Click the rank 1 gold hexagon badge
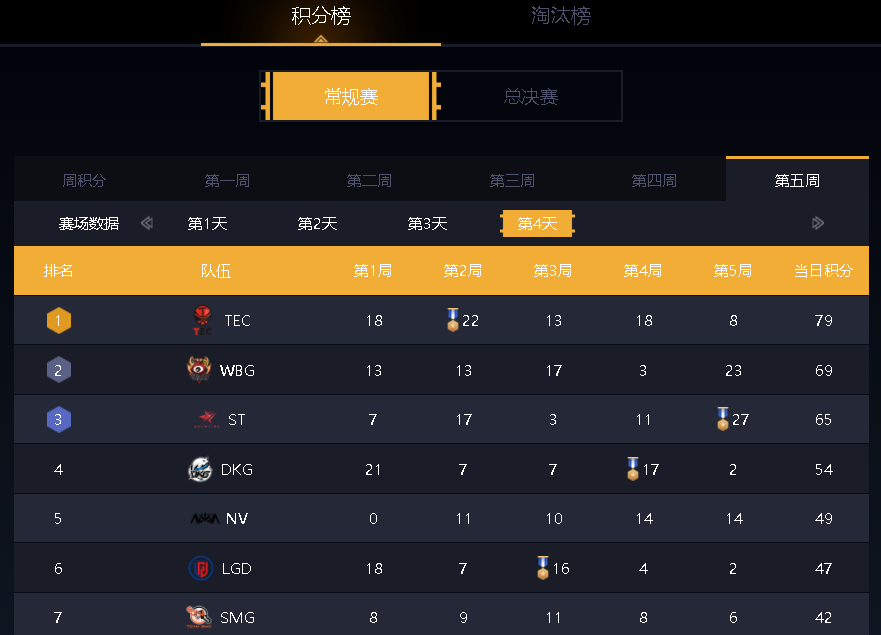 [x=59, y=321]
